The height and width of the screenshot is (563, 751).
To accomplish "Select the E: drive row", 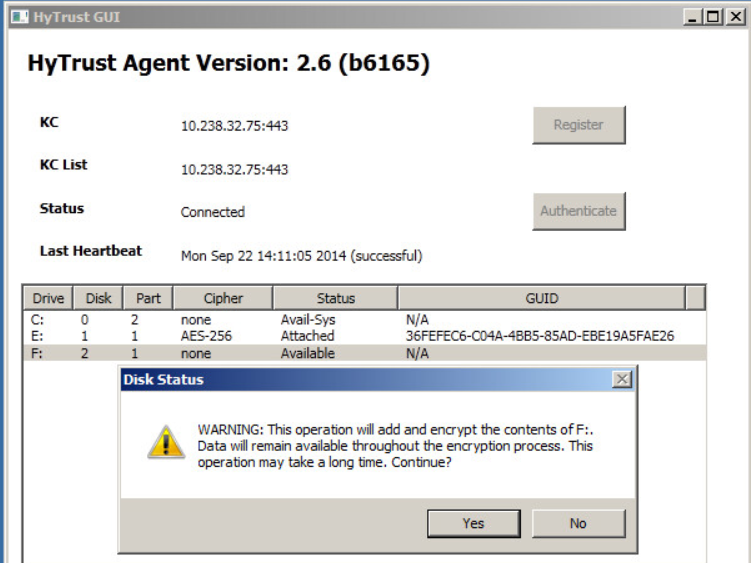I will coord(364,336).
